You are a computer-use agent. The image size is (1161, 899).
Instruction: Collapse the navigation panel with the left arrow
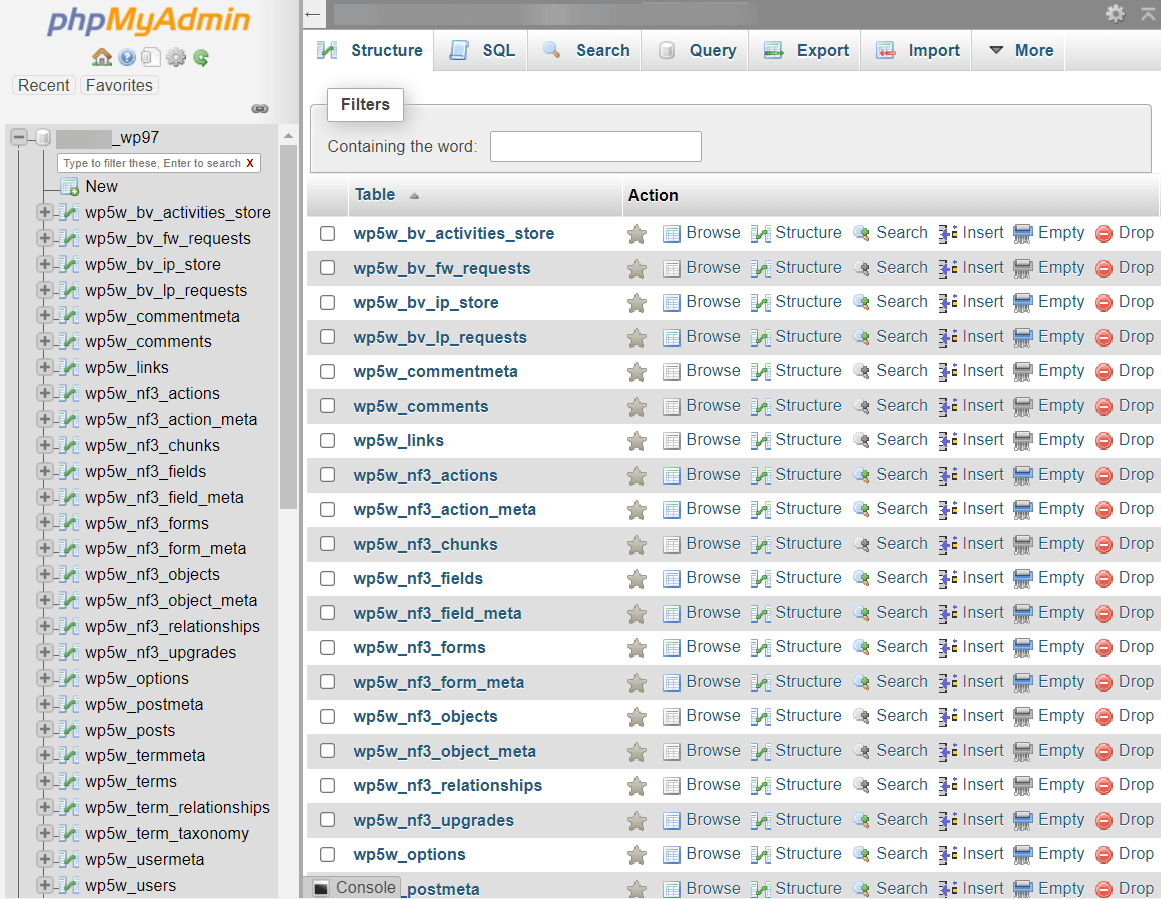(312, 14)
